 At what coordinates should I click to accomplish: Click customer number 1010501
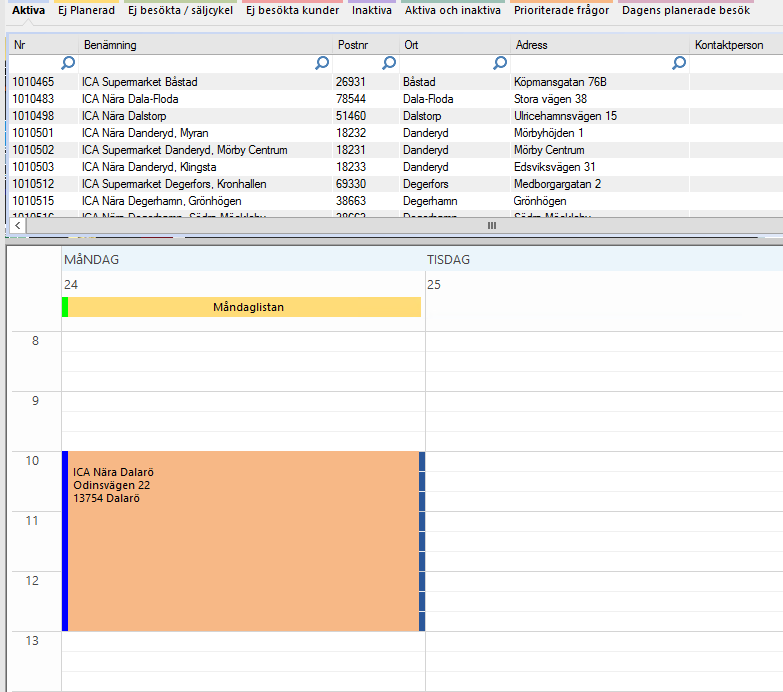click(33, 133)
